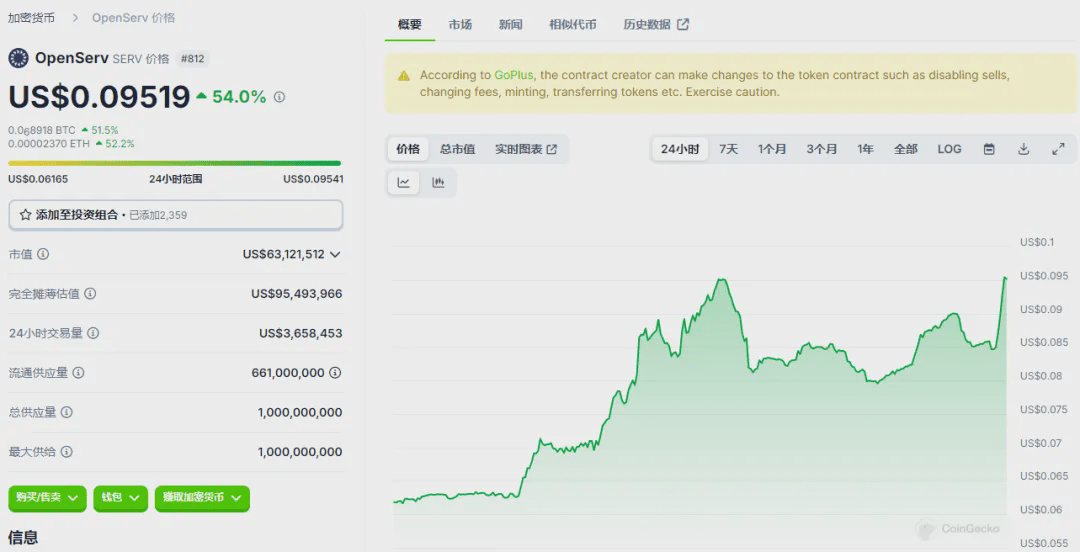Click the US$3,658,453 volume value
The width and height of the screenshot is (1080, 552).
[300, 334]
